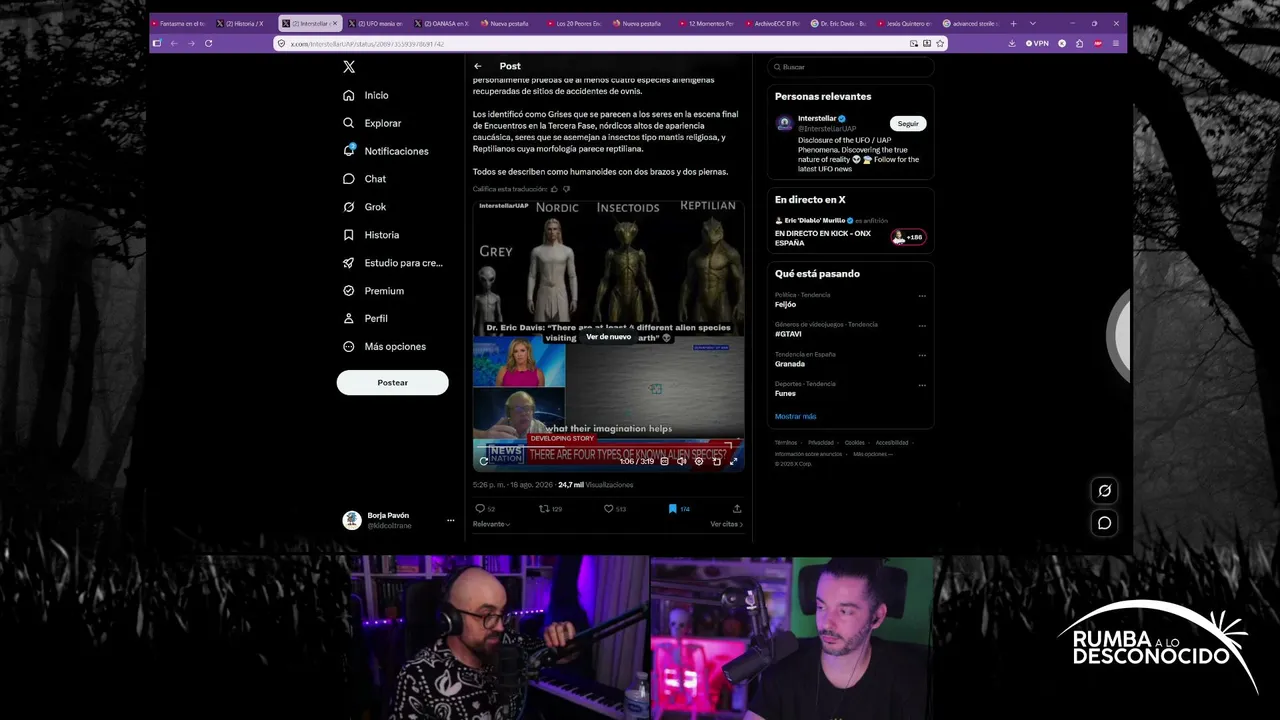Mute the video with the speaker icon
Viewport: 1280px width, 720px height.
pyautogui.click(x=681, y=461)
